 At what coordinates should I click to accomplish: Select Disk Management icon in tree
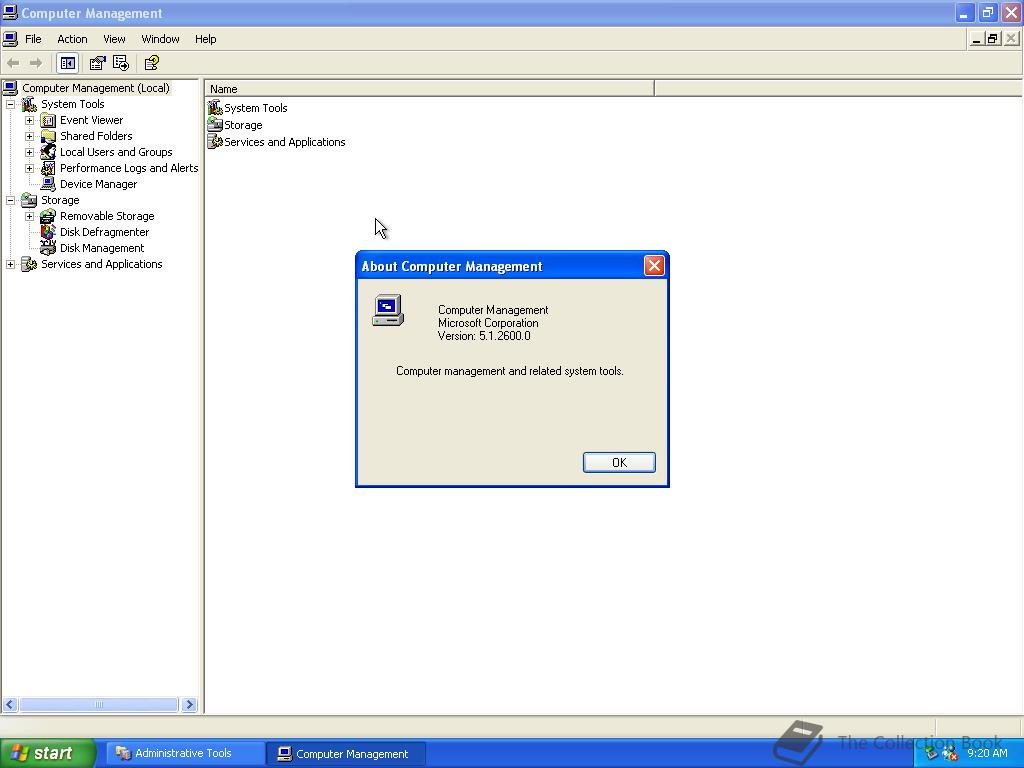(48, 248)
